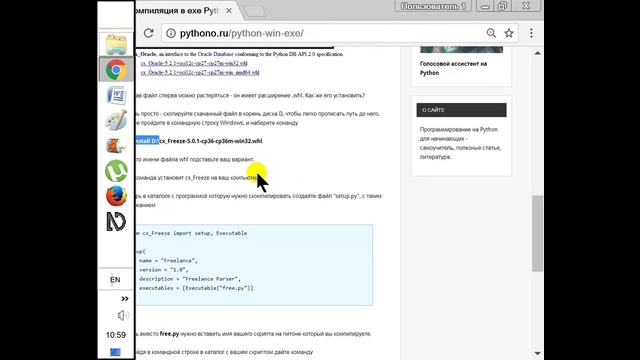Open the film-strip media app icon
640x360 pixels.
(116, 146)
